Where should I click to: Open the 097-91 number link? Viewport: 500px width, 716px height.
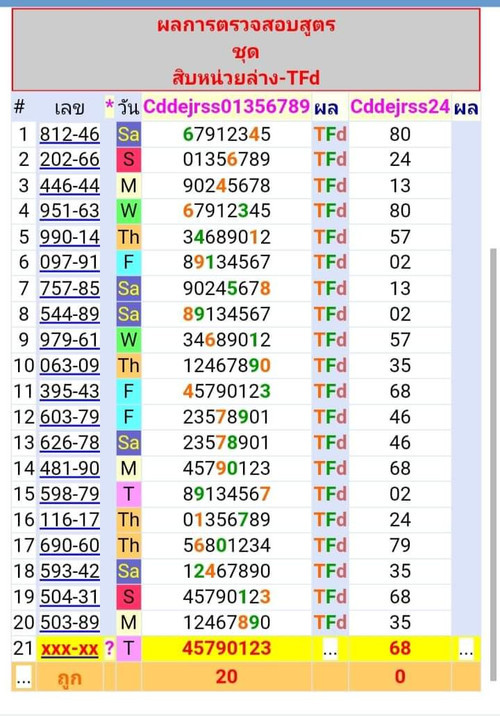69,262
